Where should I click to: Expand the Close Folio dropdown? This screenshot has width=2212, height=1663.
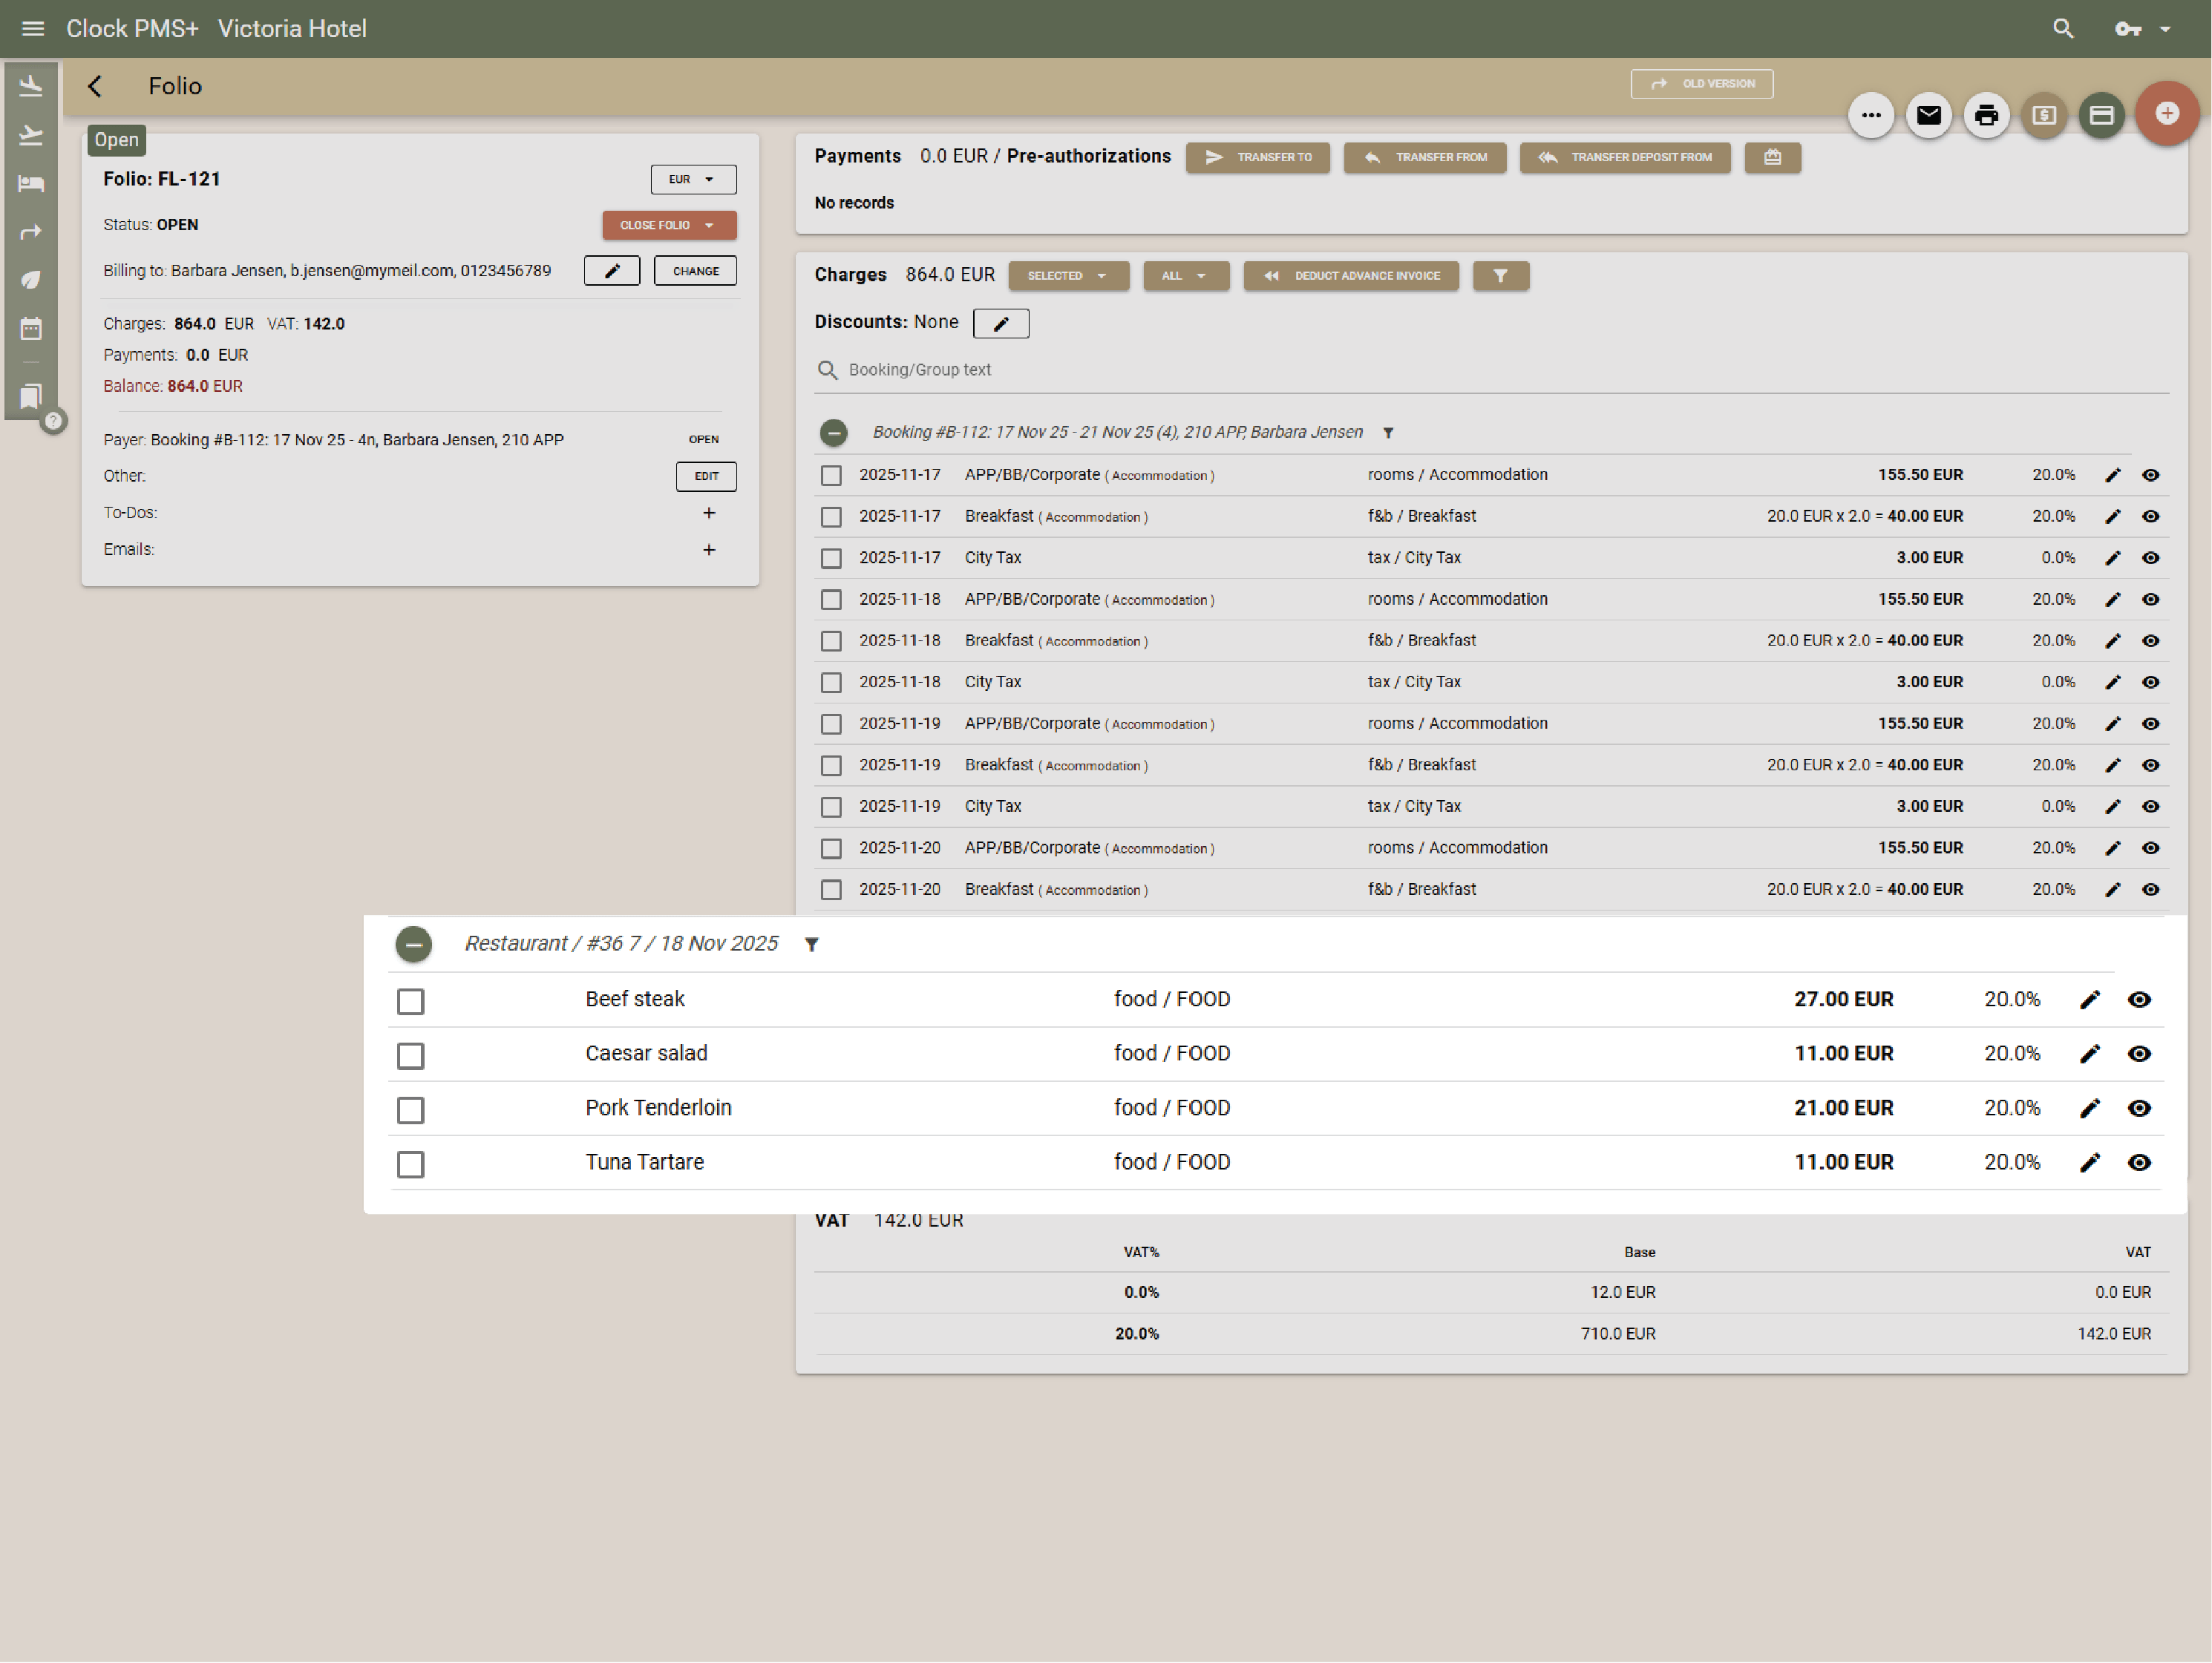668,225
